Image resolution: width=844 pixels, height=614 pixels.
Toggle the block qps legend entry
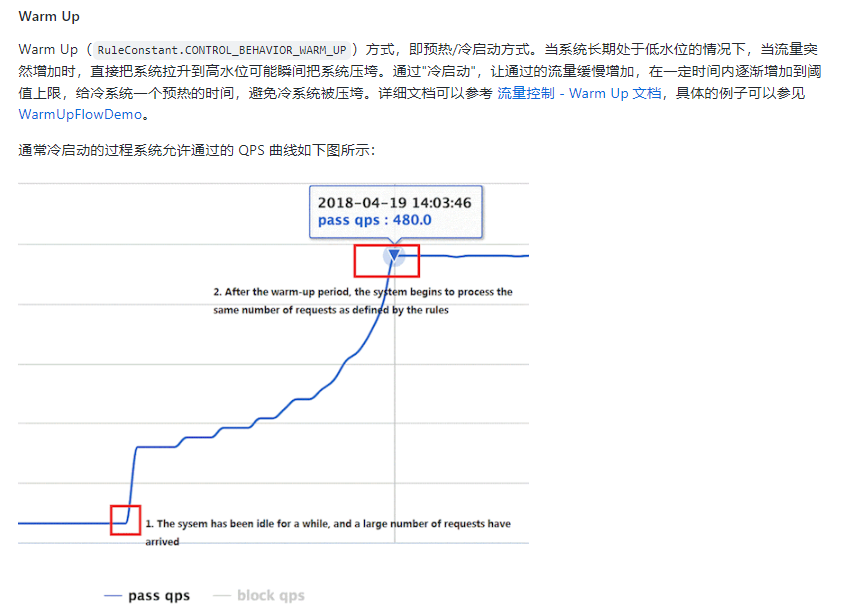tap(259, 596)
